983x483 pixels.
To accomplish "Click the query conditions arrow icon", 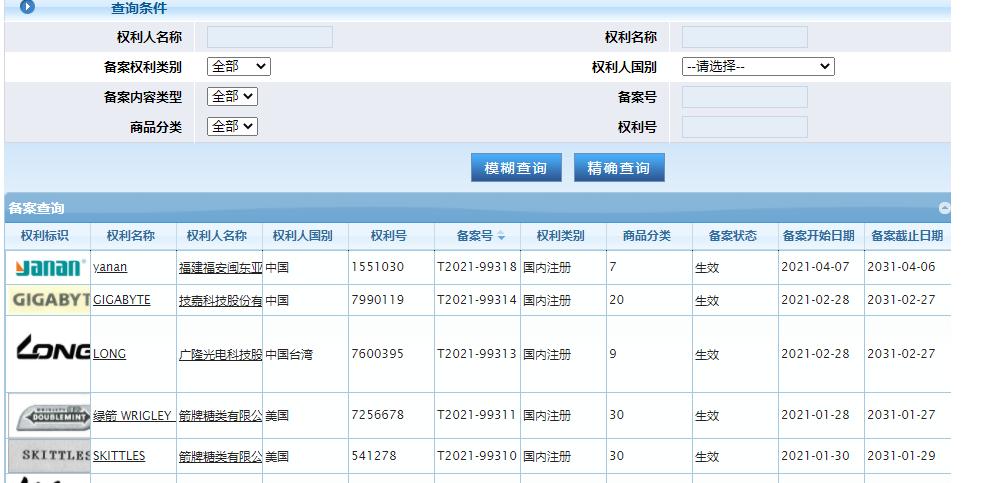I will [x=27, y=8].
